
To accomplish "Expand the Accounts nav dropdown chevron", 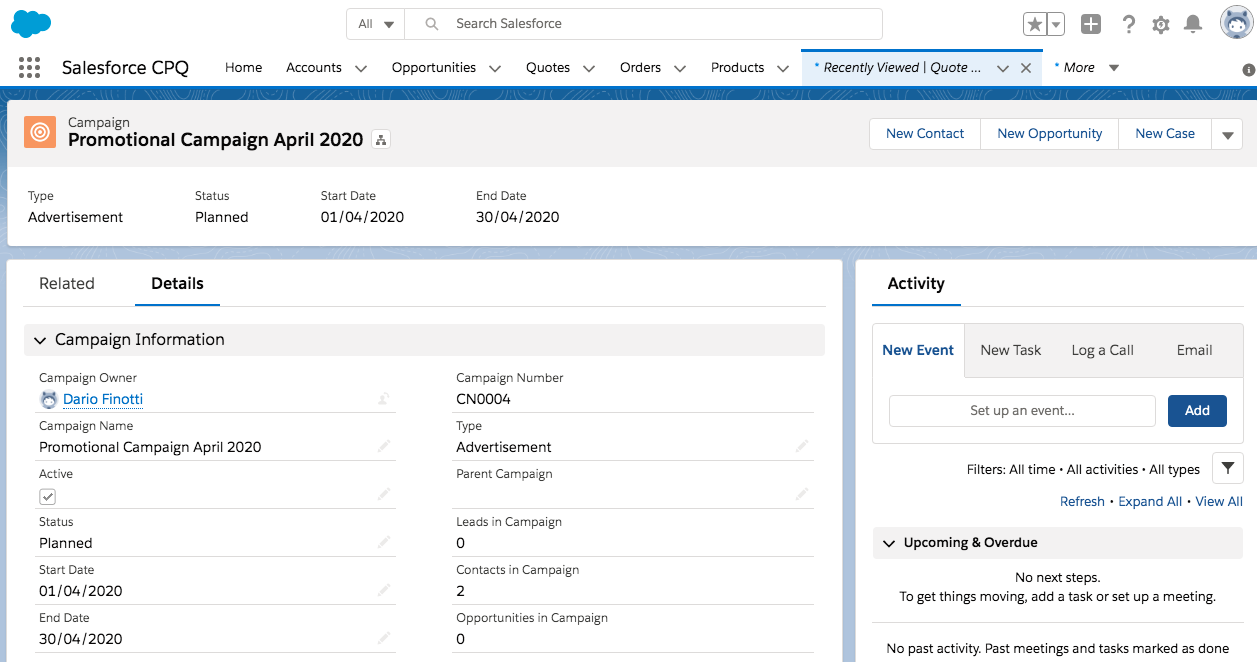I will [x=361, y=68].
